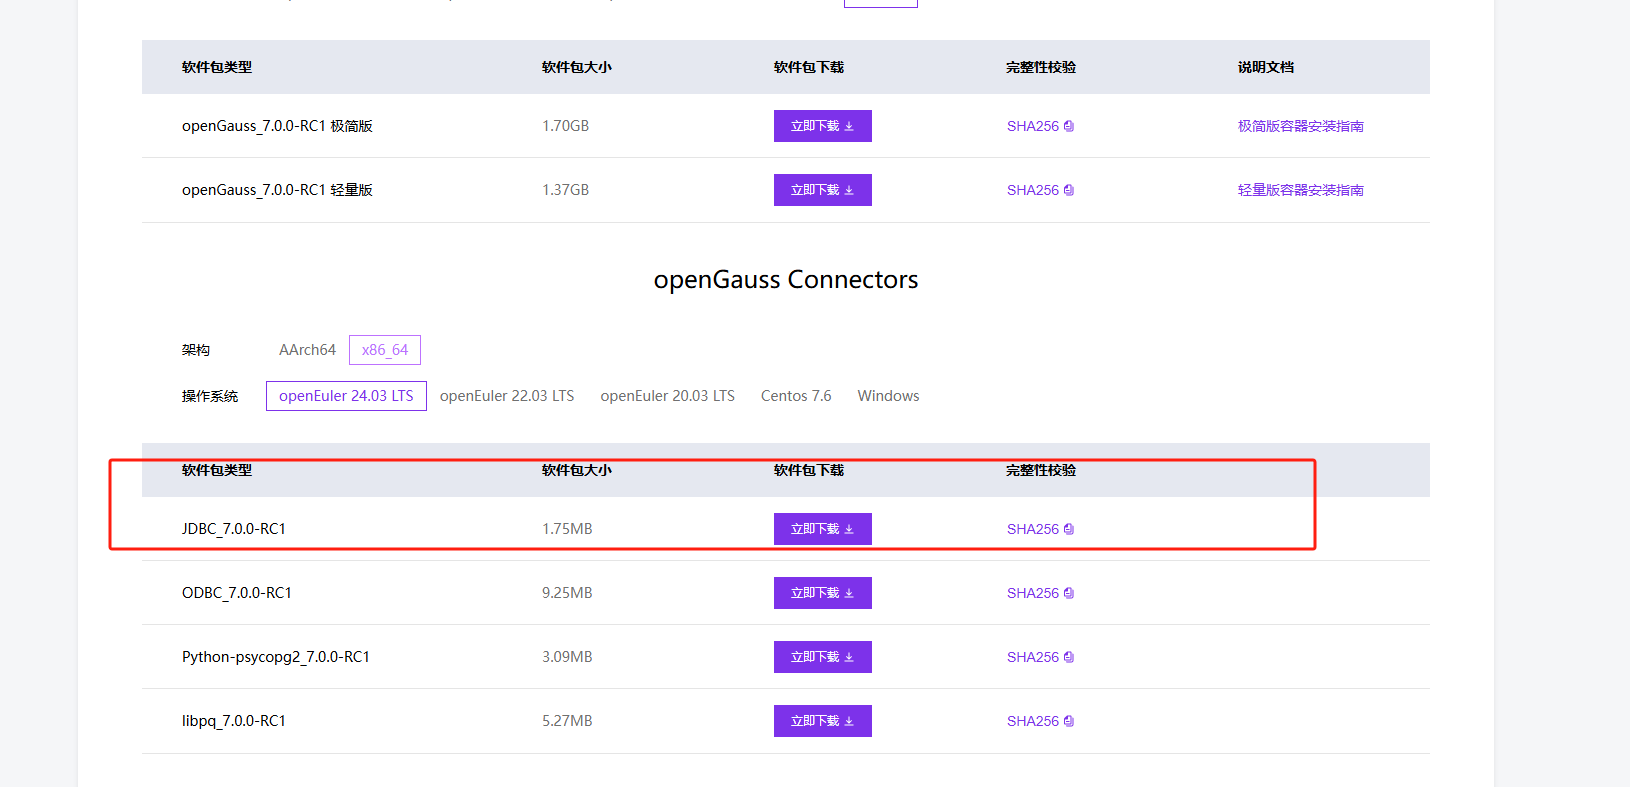Copy SHA256 icon in JDBC_7.0.0-RC1 row
1630x787 pixels.
point(1069,529)
